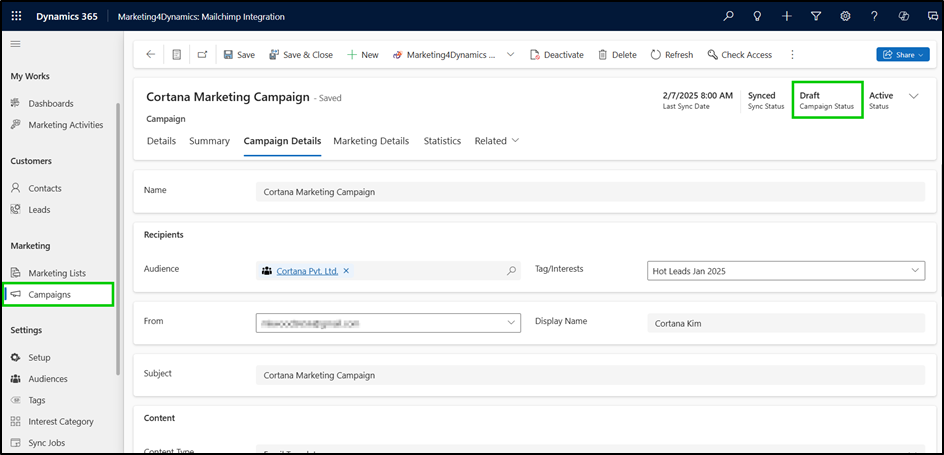Click the lightbulb assistant icon
This screenshot has width=944, height=455.
pos(757,17)
